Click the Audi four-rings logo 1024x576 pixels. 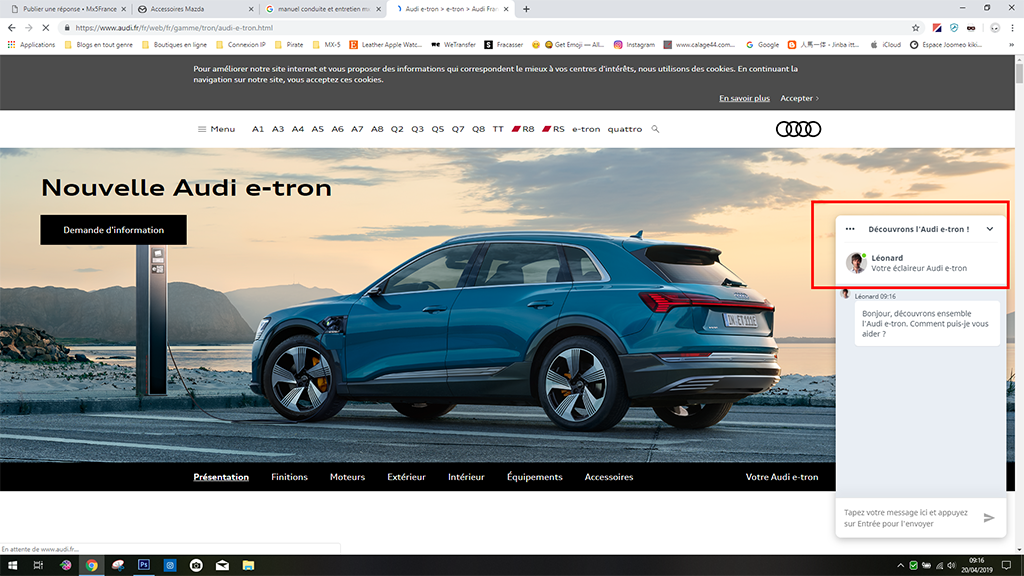coord(798,129)
